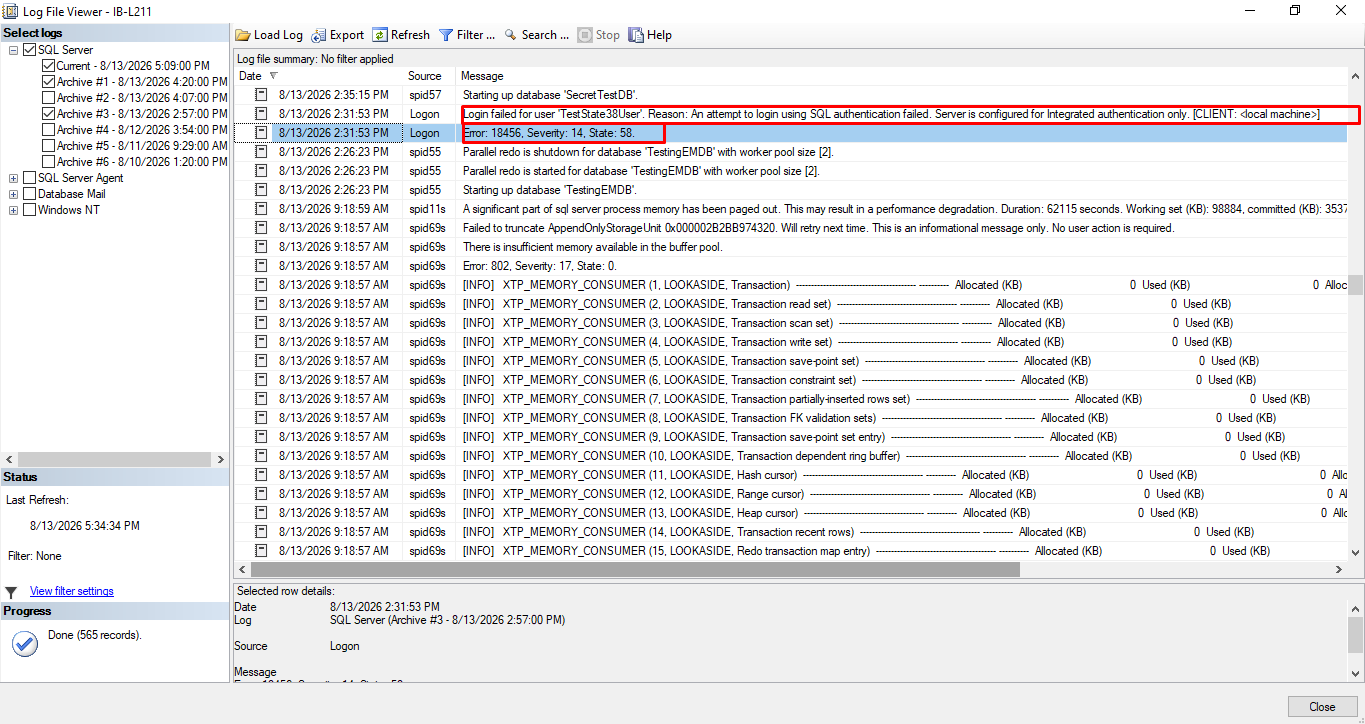The image size is (1365, 724).
Task: Open the Help toolbar icon
Action: coord(636,35)
